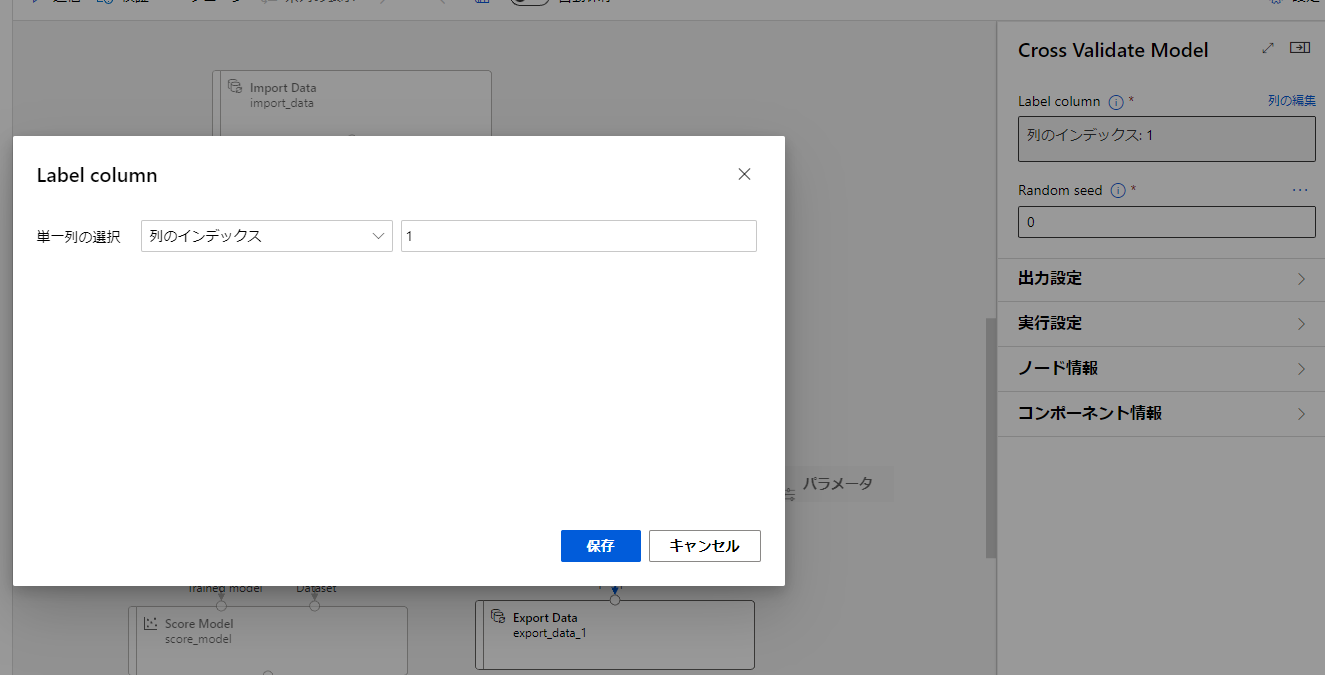Expand the Cross Validate Model panel to full size
The image size is (1325, 675).
[x=1268, y=48]
